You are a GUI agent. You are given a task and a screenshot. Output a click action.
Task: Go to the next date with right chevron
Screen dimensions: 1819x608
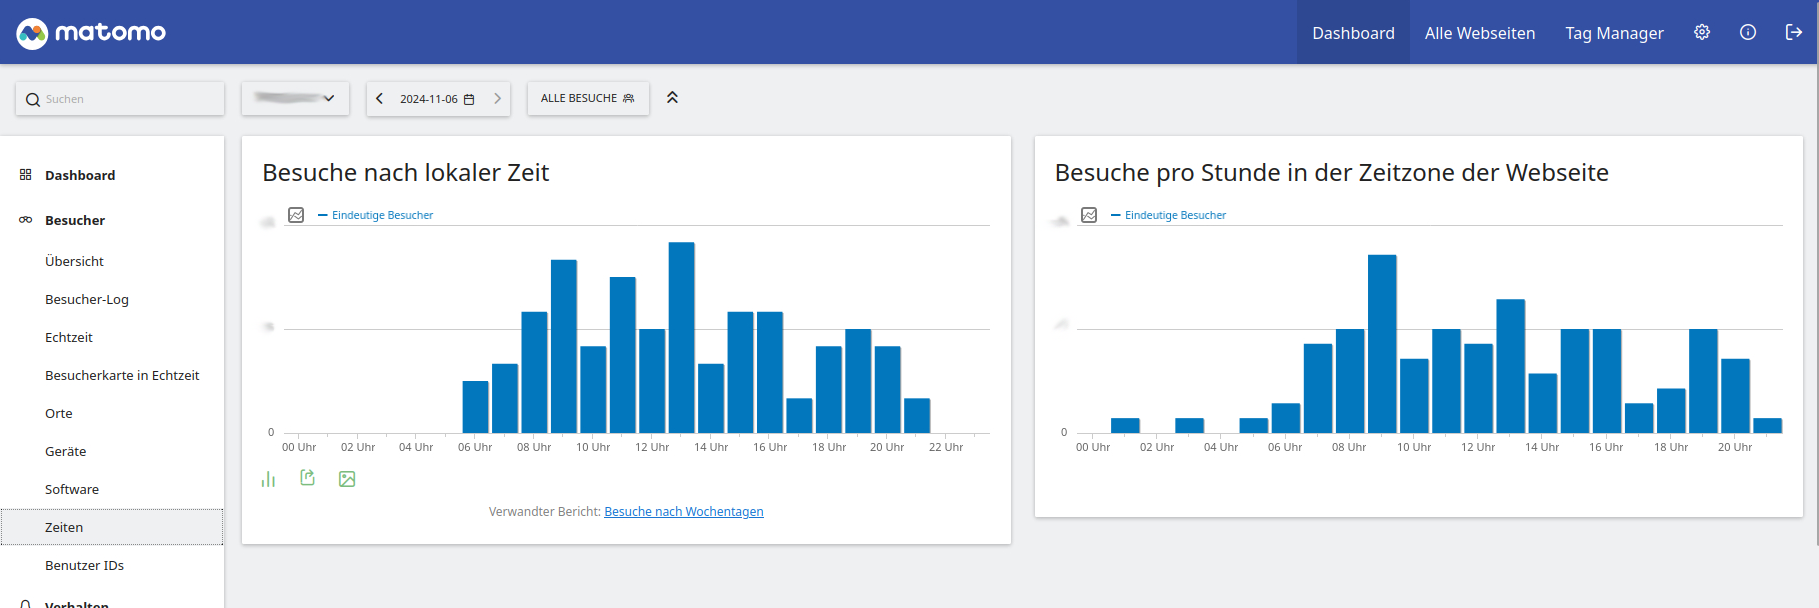[x=497, y=98]
